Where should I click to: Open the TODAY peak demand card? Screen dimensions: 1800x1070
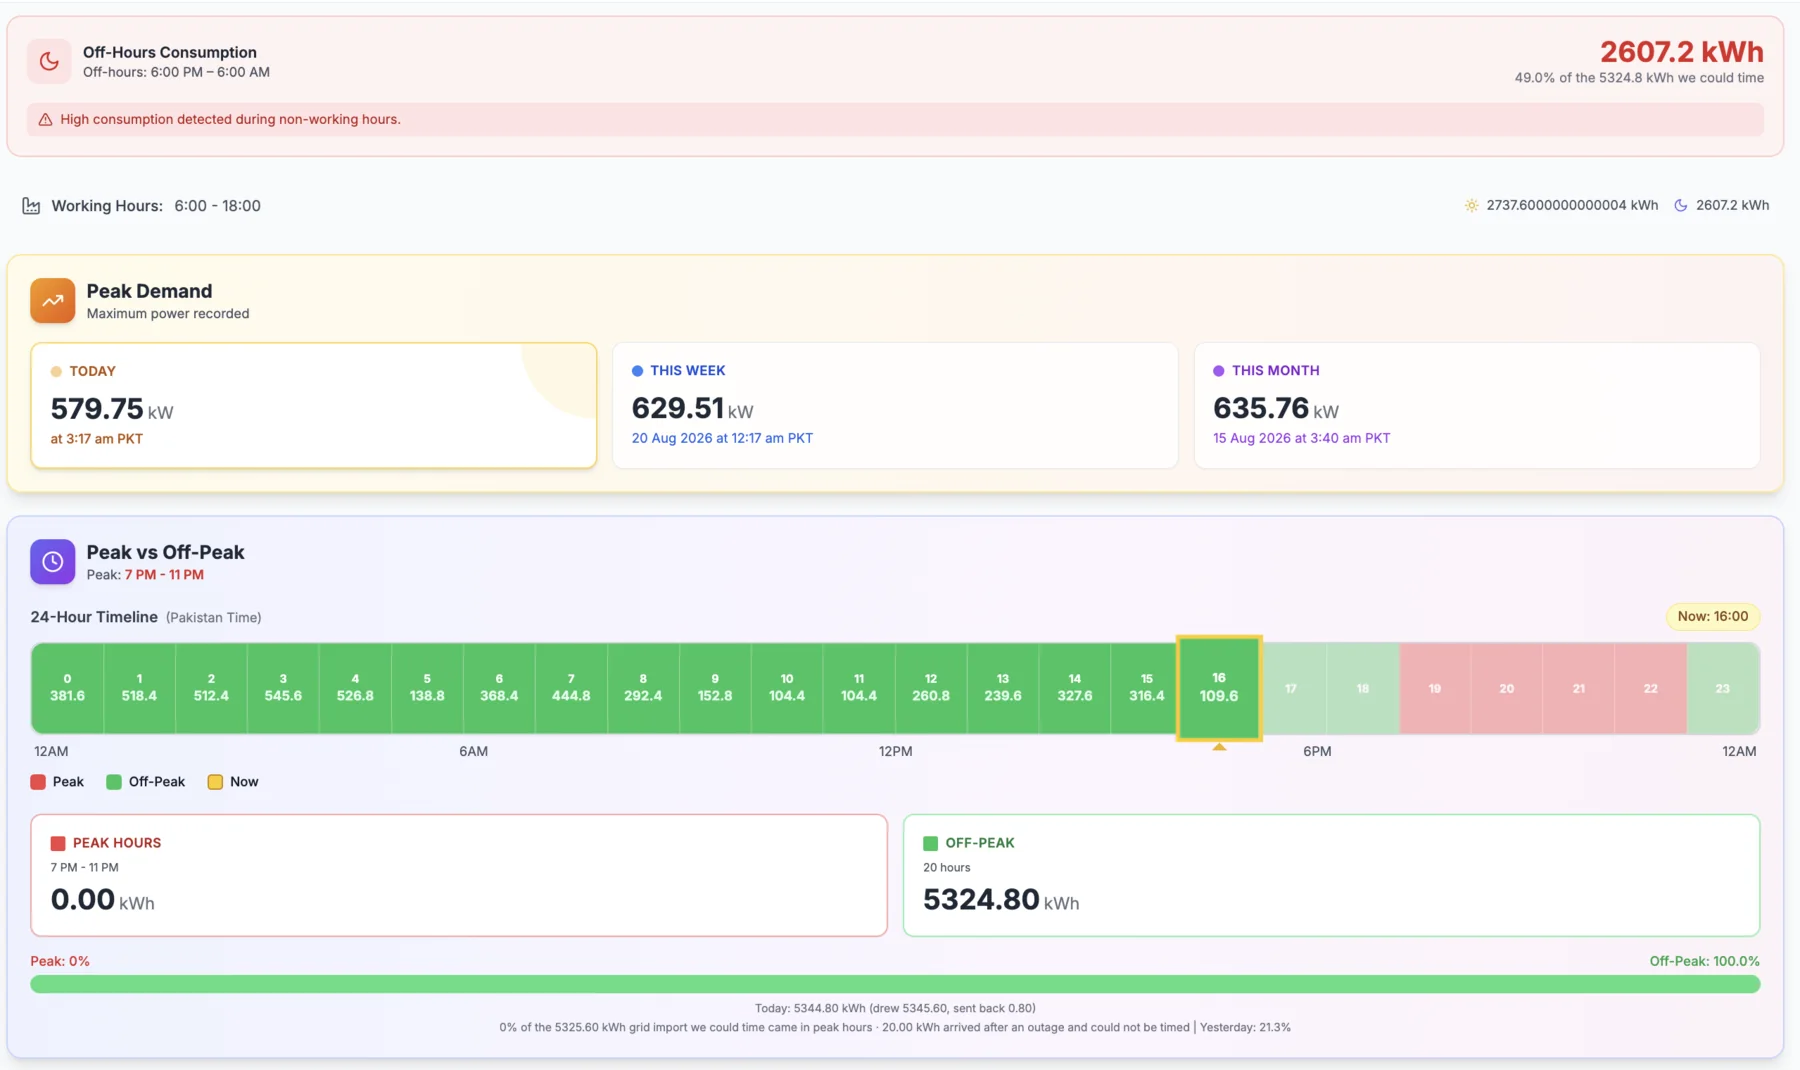314,405
